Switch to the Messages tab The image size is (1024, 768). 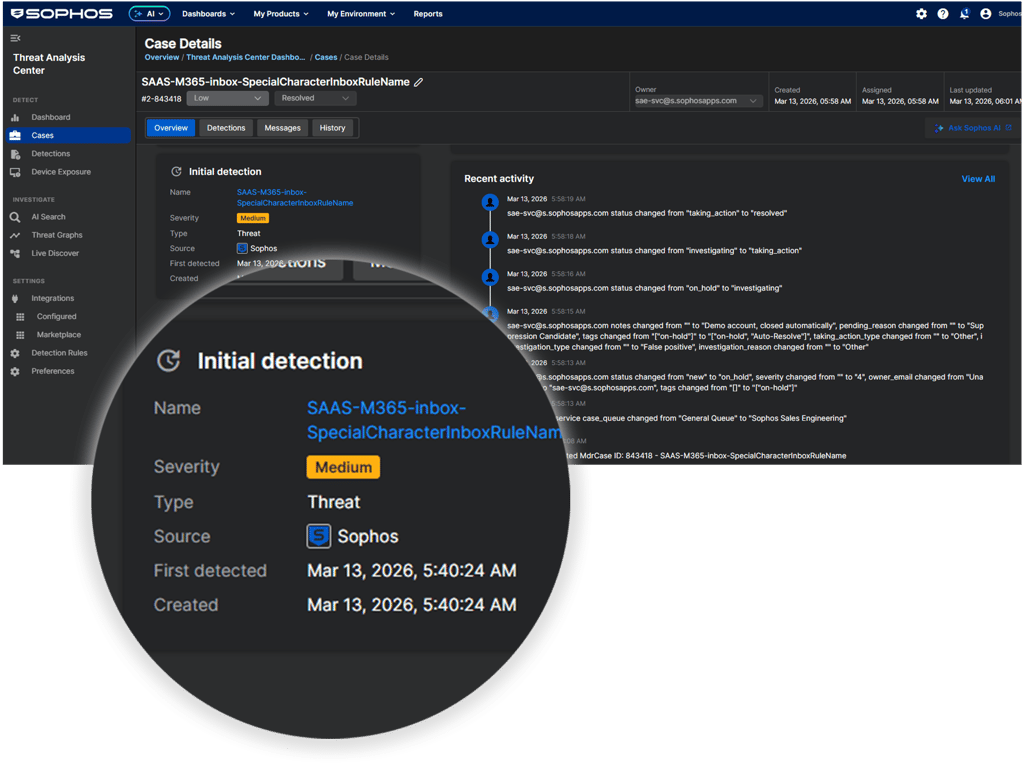[283, 128]
